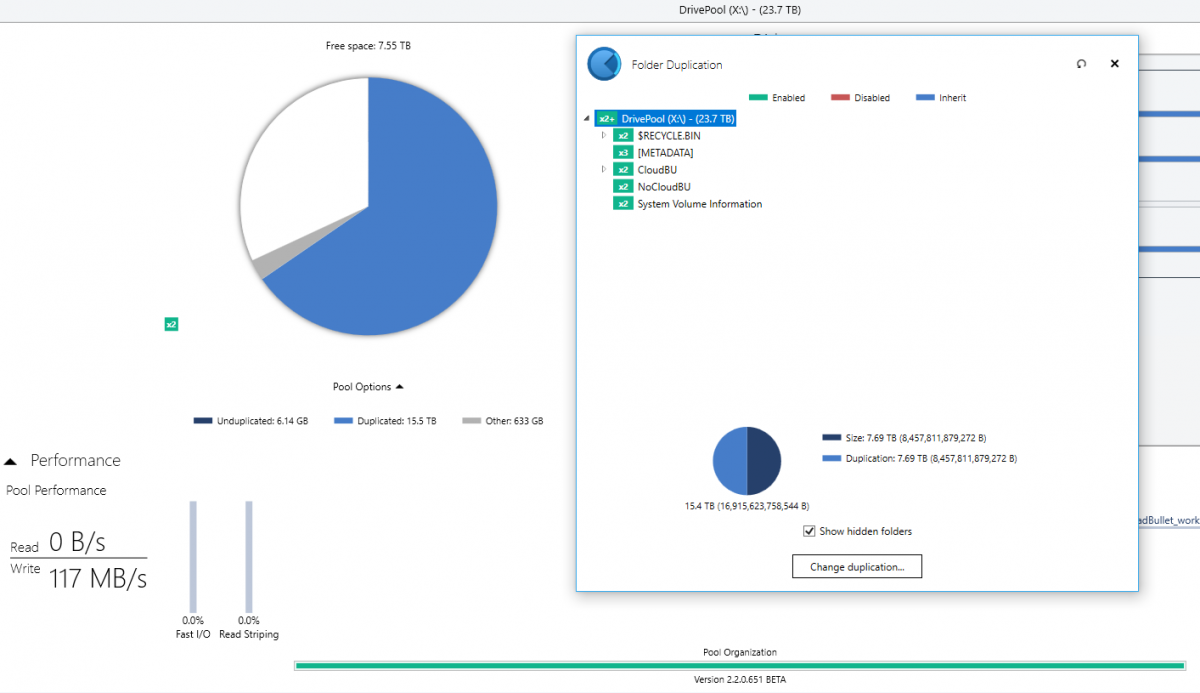Click the 'Folder Duplication' dialog title
This screenshot has height=693, width=1200.
(677, 65)
